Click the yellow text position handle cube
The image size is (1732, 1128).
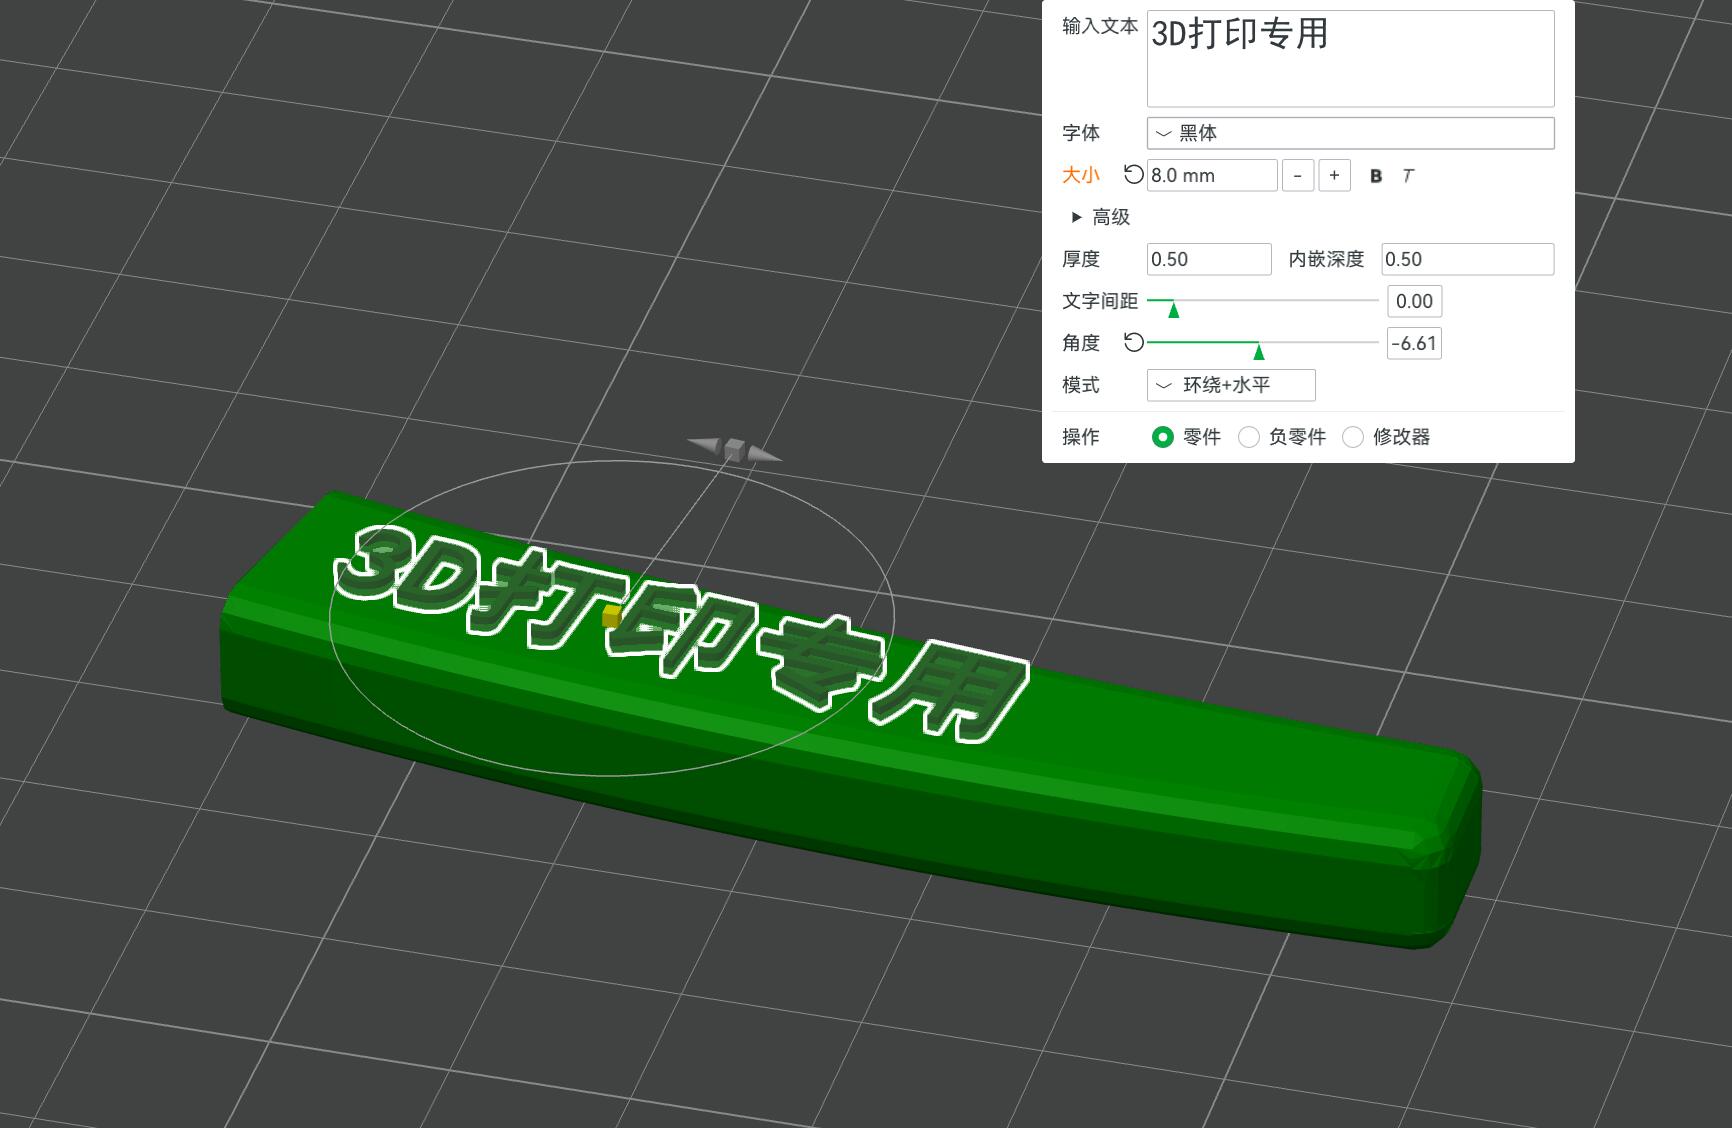coord(611,617)
